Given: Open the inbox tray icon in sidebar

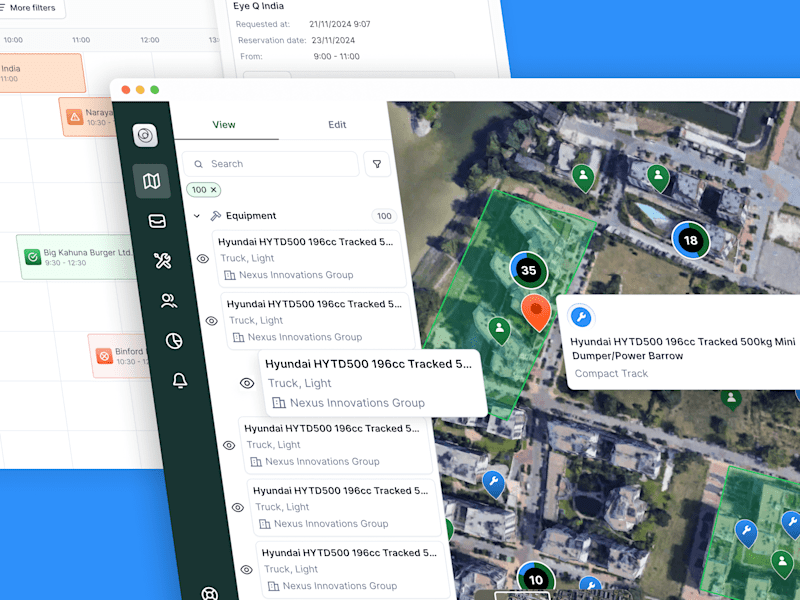Looking at the screenshot, I should click(157, 221).
